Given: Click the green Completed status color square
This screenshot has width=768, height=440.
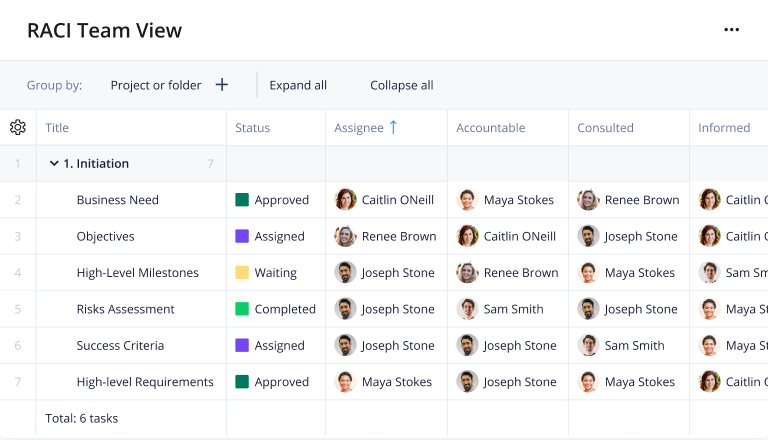Looking at the screenshot, I should coord(242,309).
